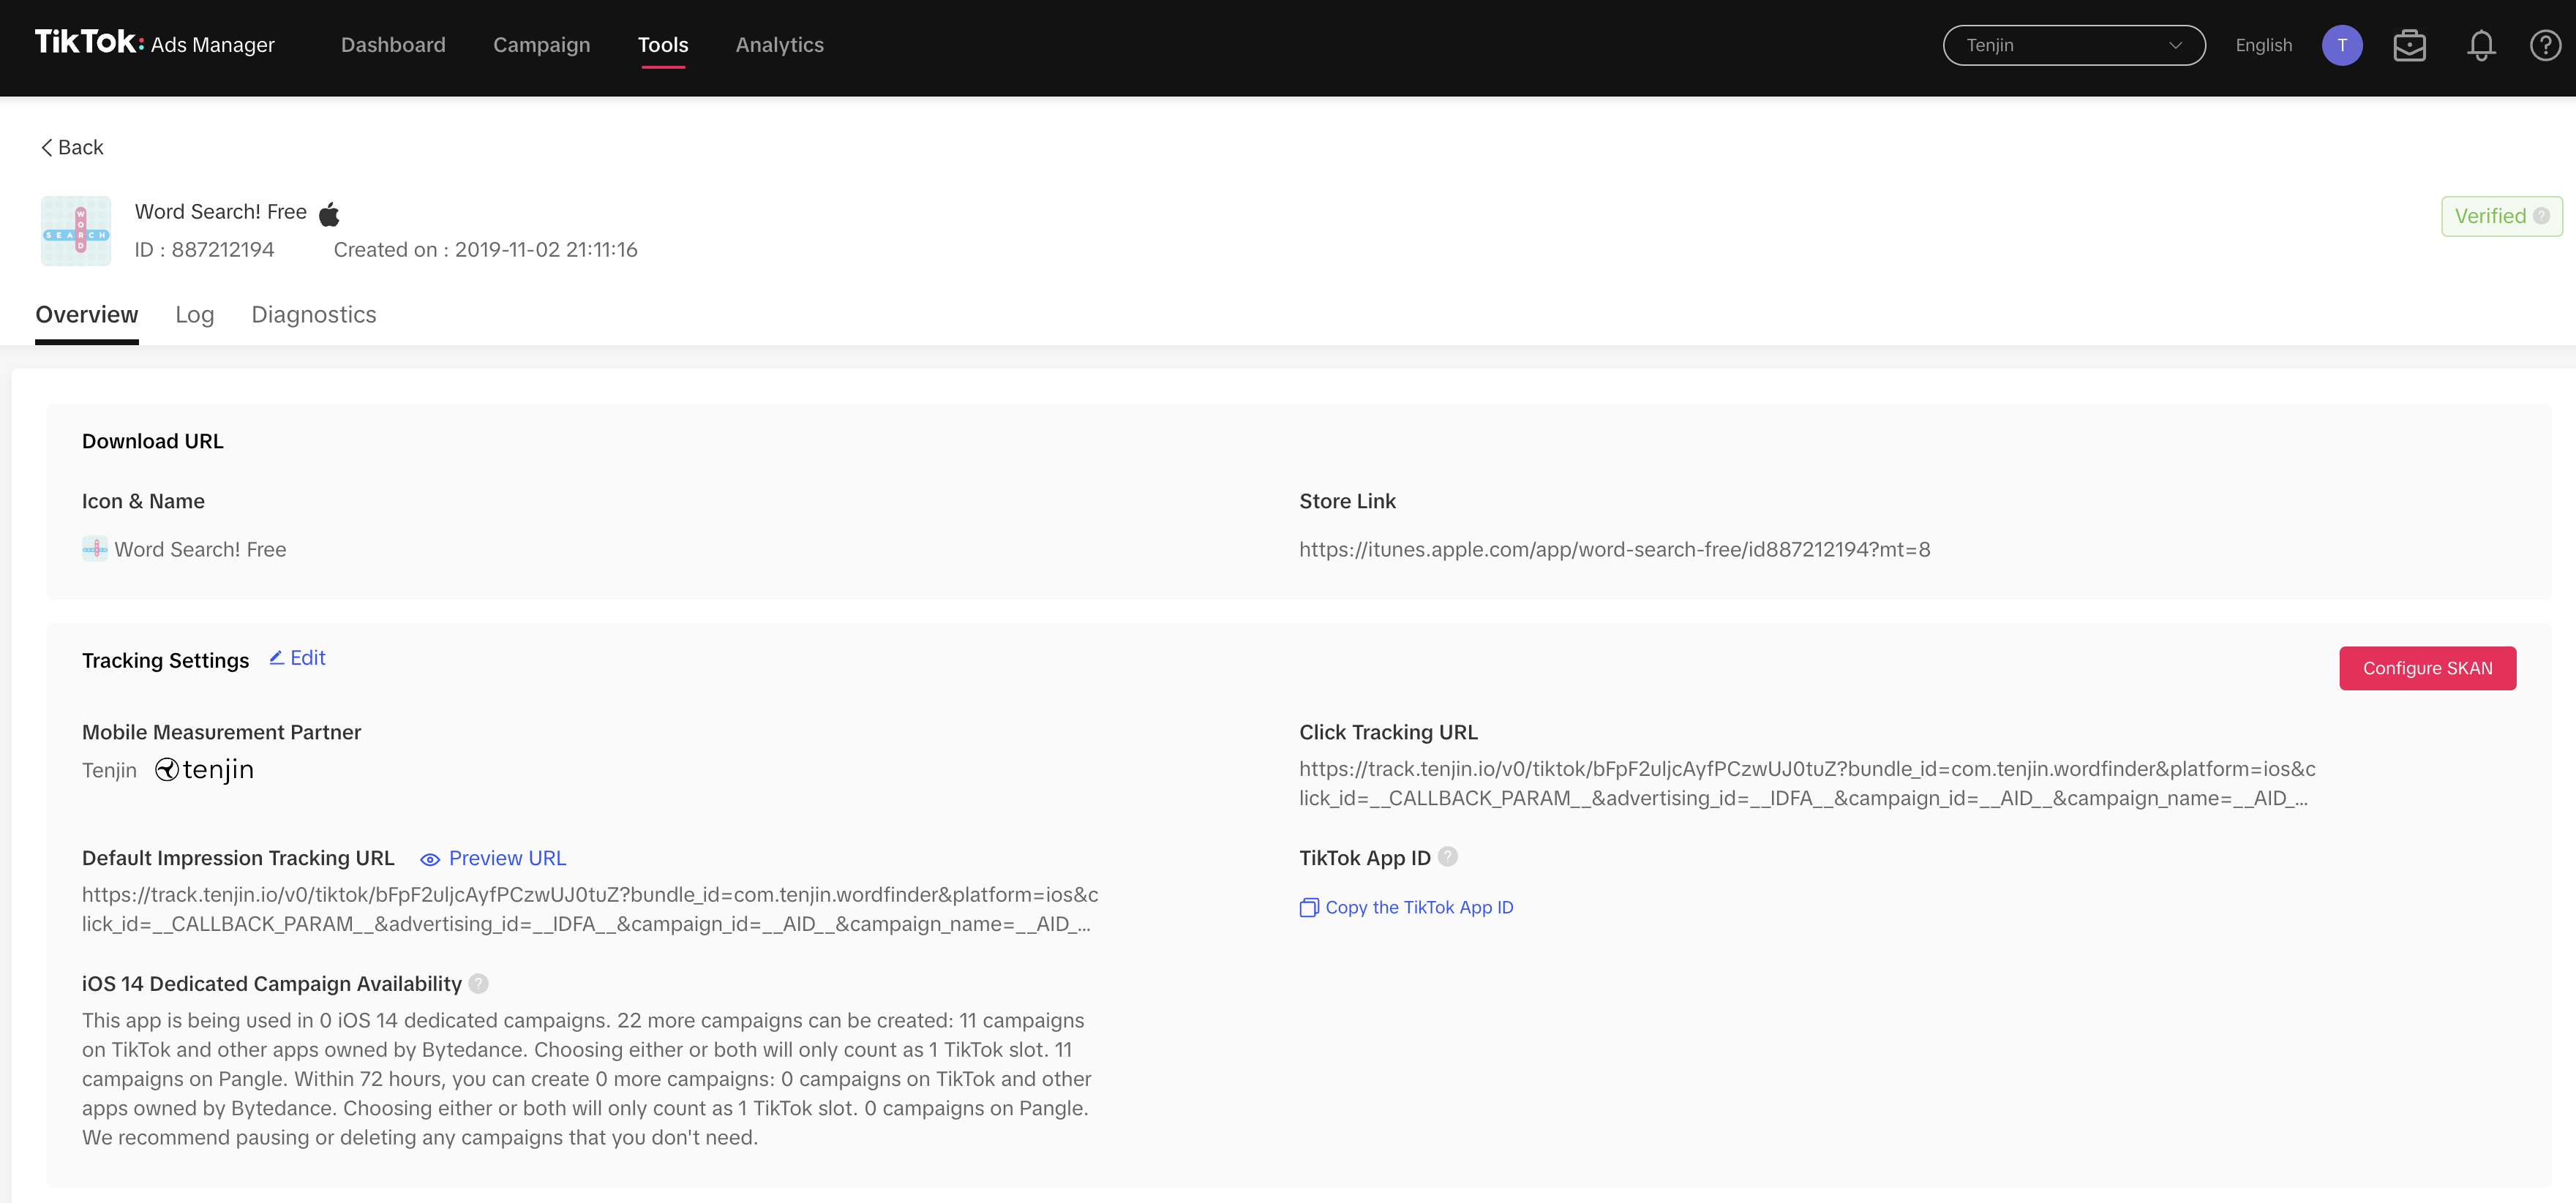
Task: Open the English language selector
Action: point(2264,45)
